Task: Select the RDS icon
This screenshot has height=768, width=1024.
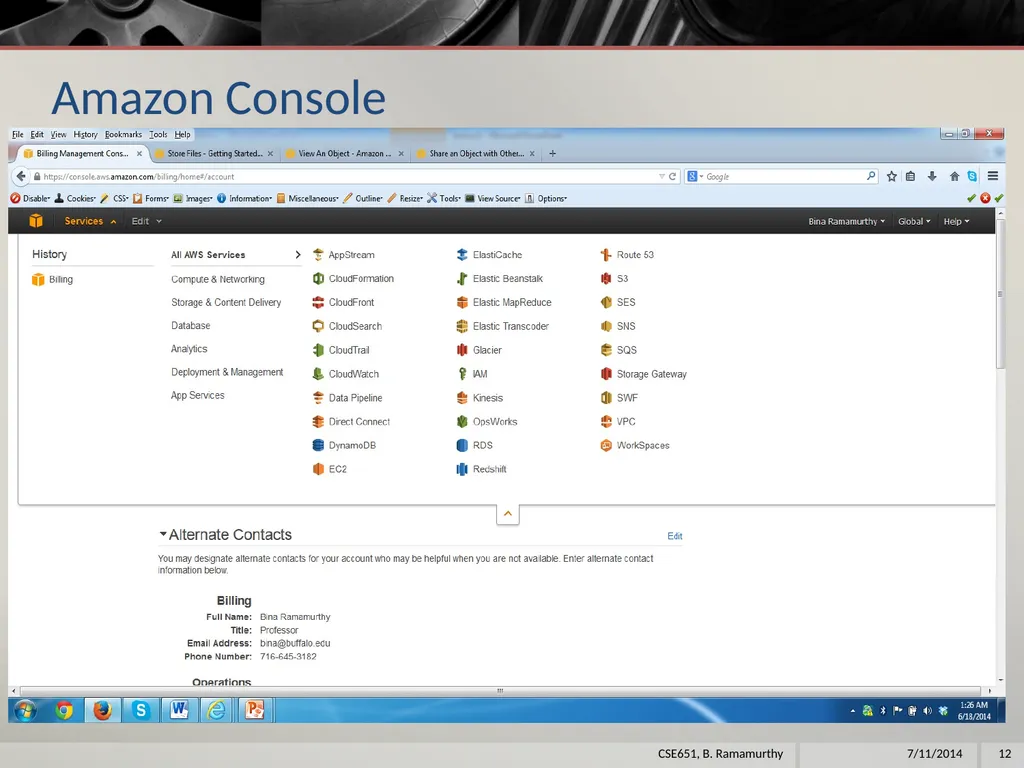Action: pos(462,445)
